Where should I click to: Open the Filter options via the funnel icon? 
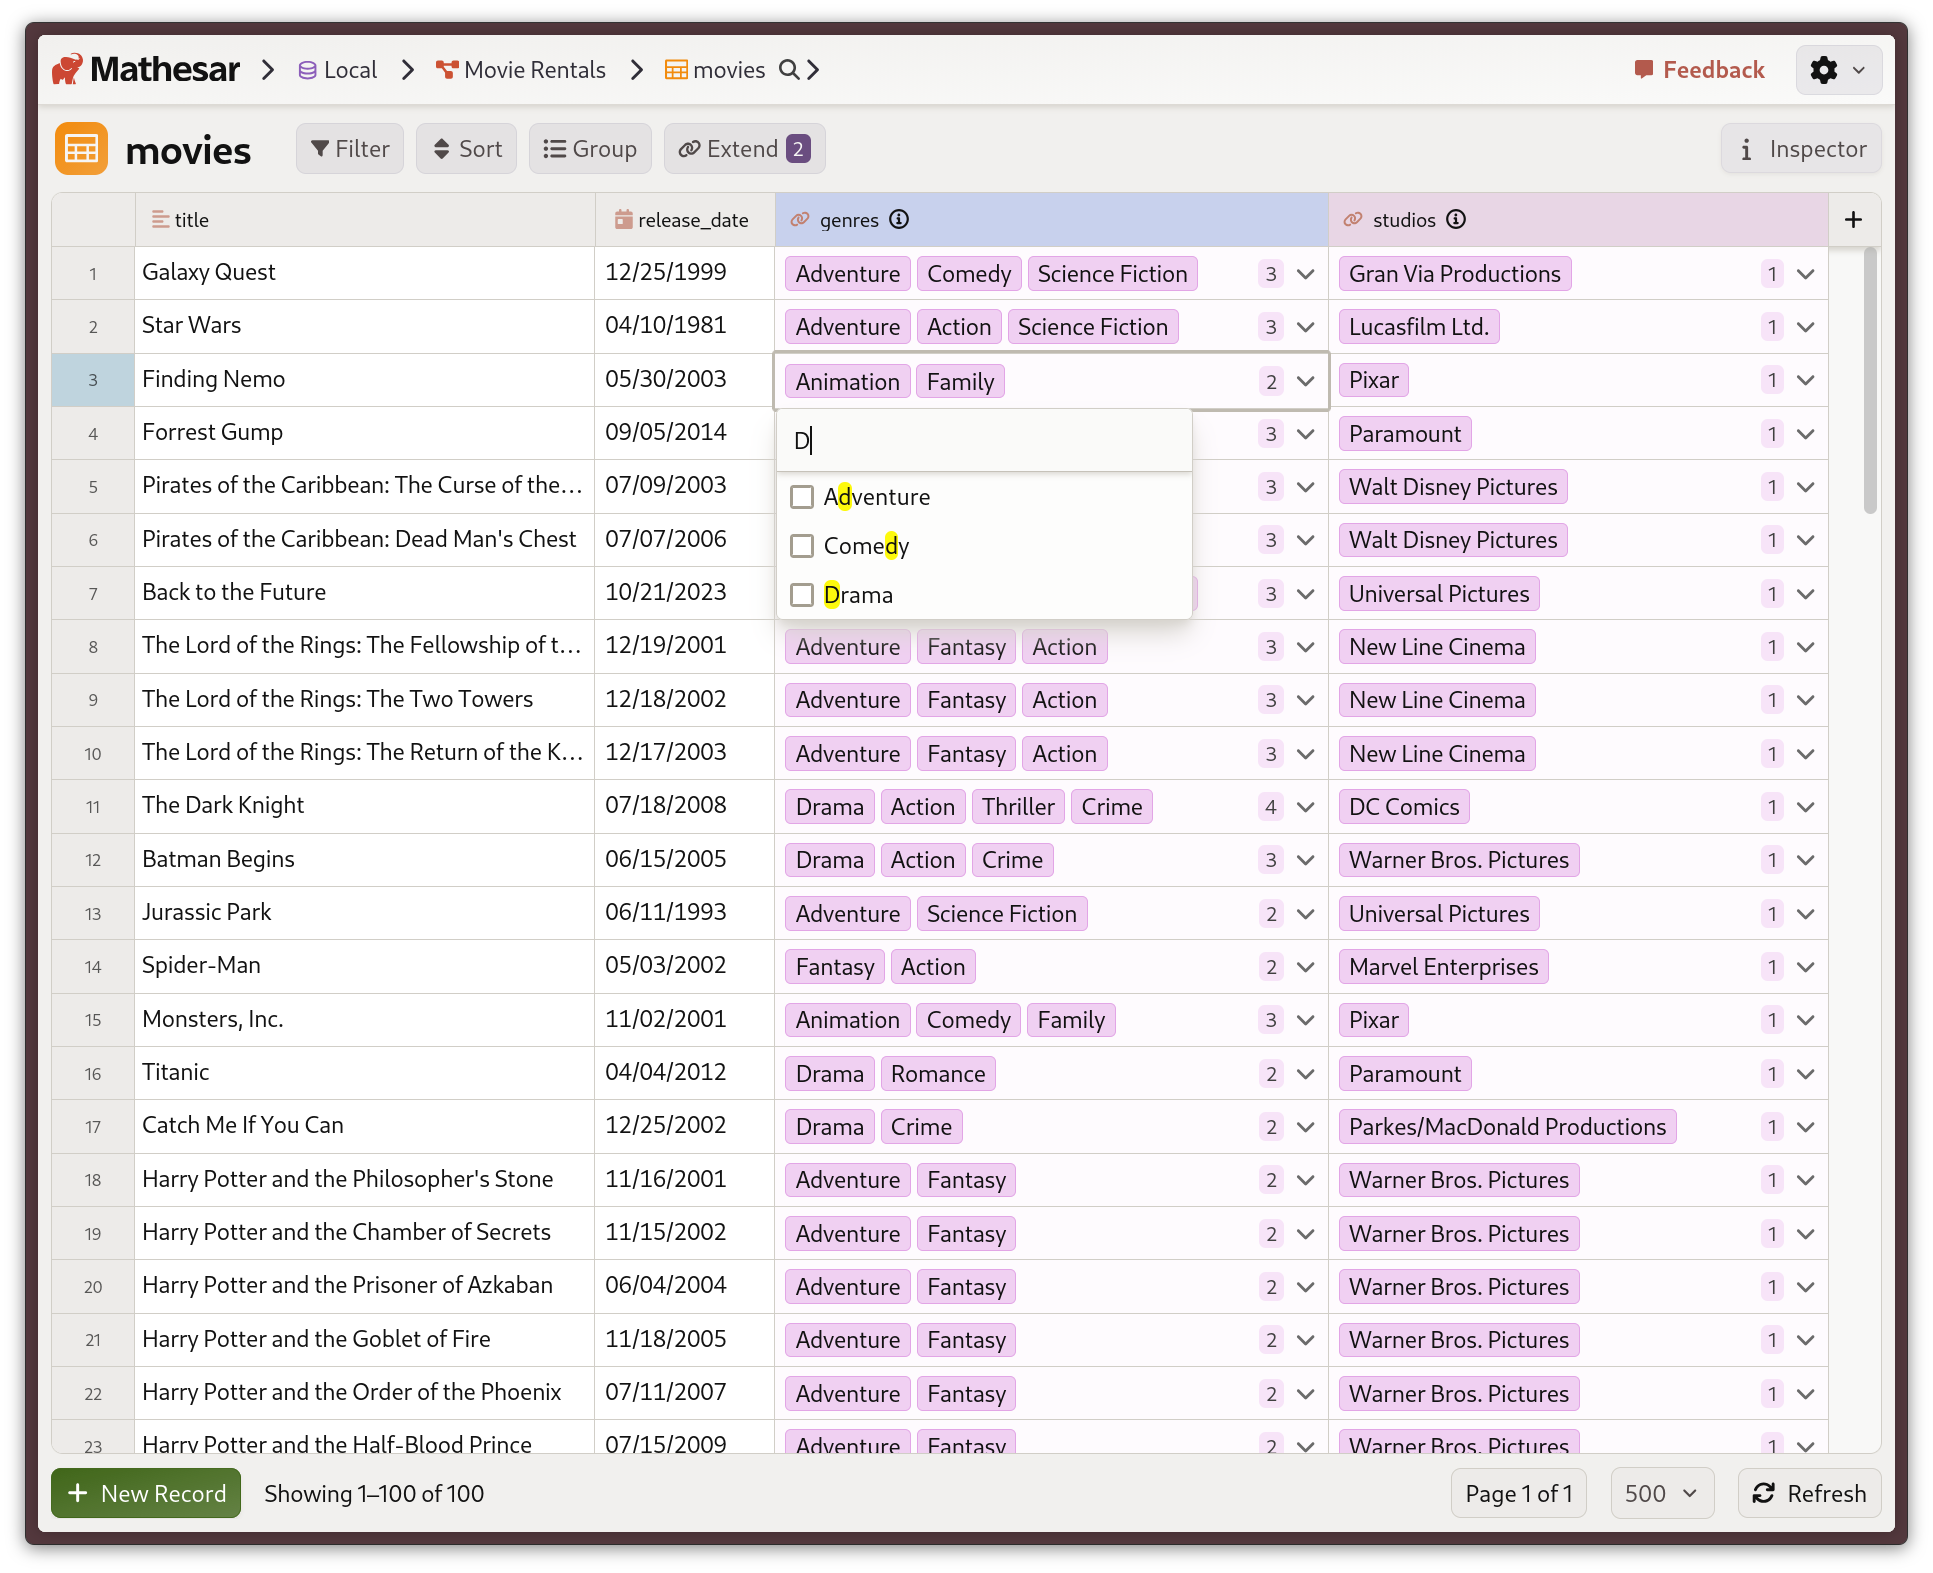pos(320,148)
